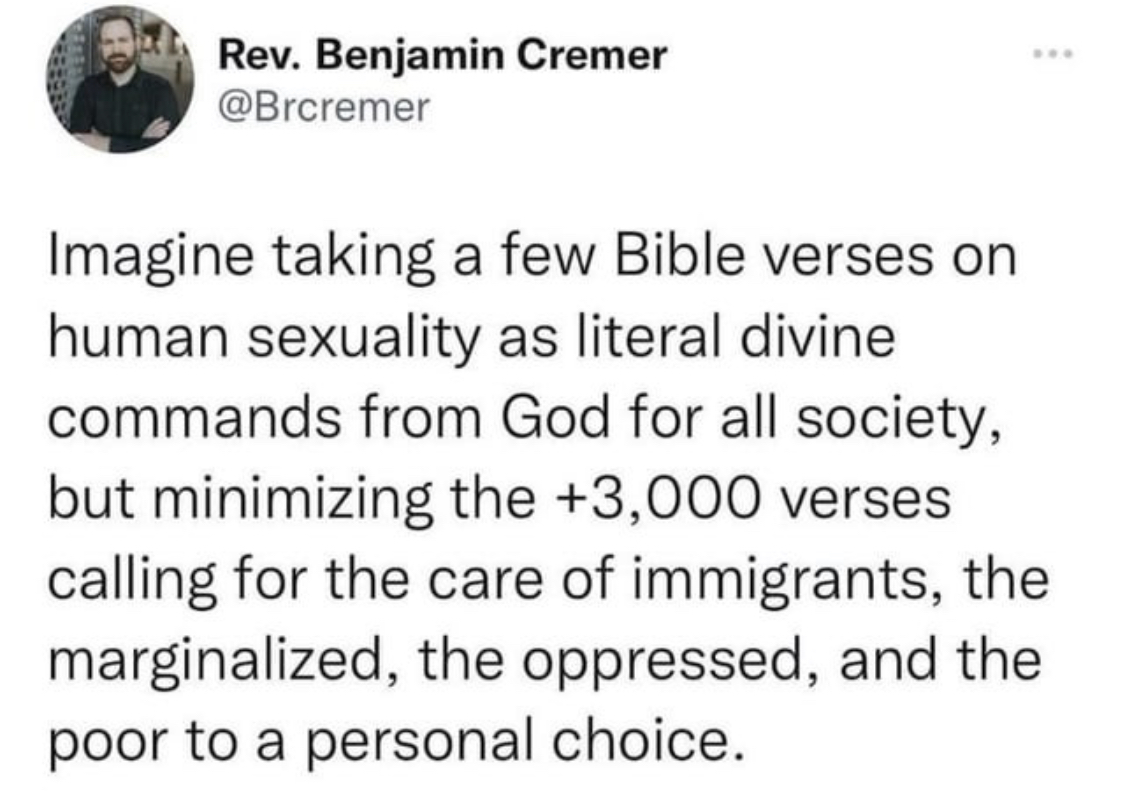
Task: Click the word "sexuality" in the tweet
Action: pos(364,340)
